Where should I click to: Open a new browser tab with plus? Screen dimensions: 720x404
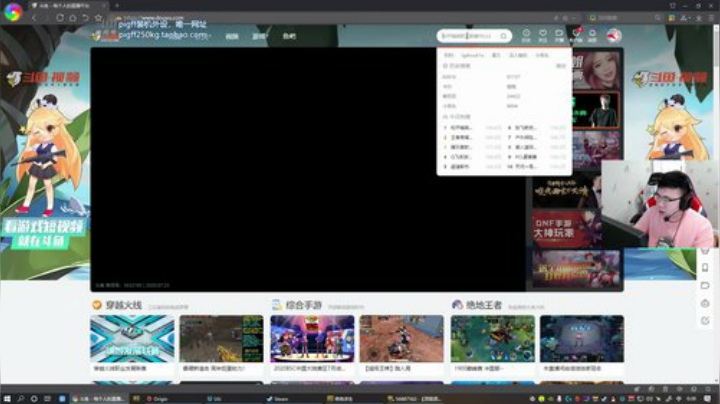click(117, 6)
